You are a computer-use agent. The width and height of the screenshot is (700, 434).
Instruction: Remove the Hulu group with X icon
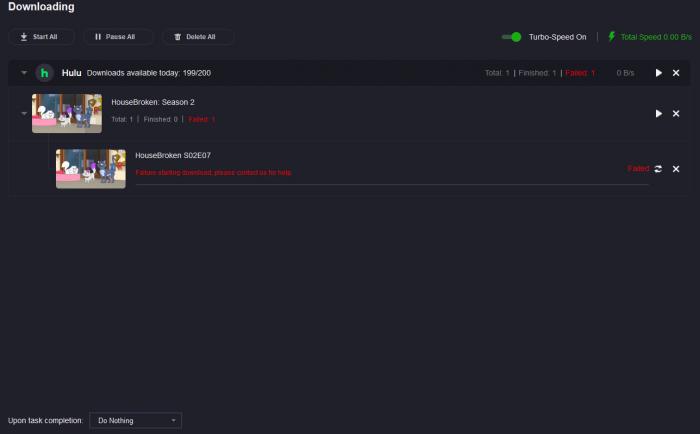pos(676,73)
